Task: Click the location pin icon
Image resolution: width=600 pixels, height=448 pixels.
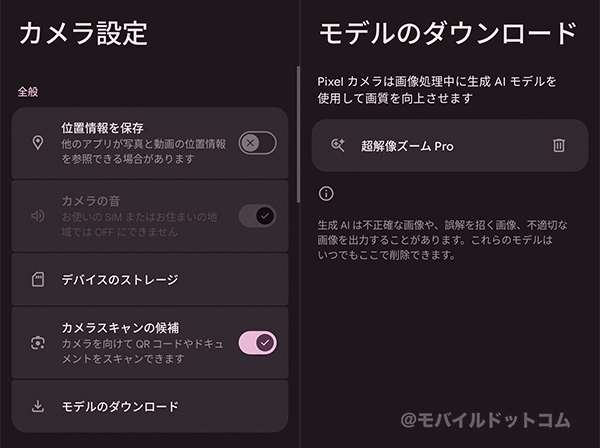Action: click(38, 143)
